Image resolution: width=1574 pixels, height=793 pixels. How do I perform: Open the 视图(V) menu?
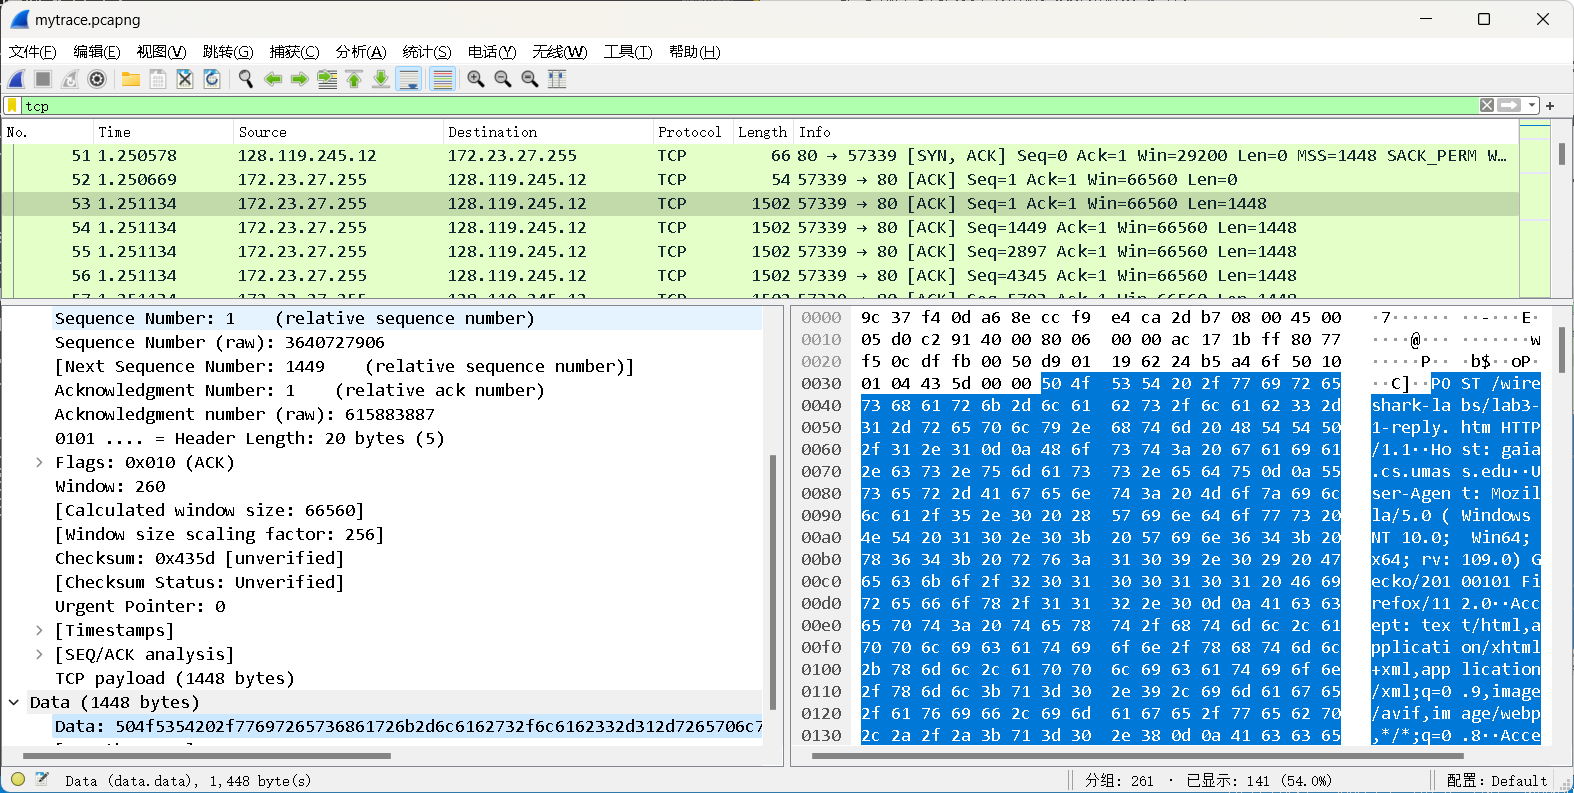pyautogui.click(x=161, y=51)
